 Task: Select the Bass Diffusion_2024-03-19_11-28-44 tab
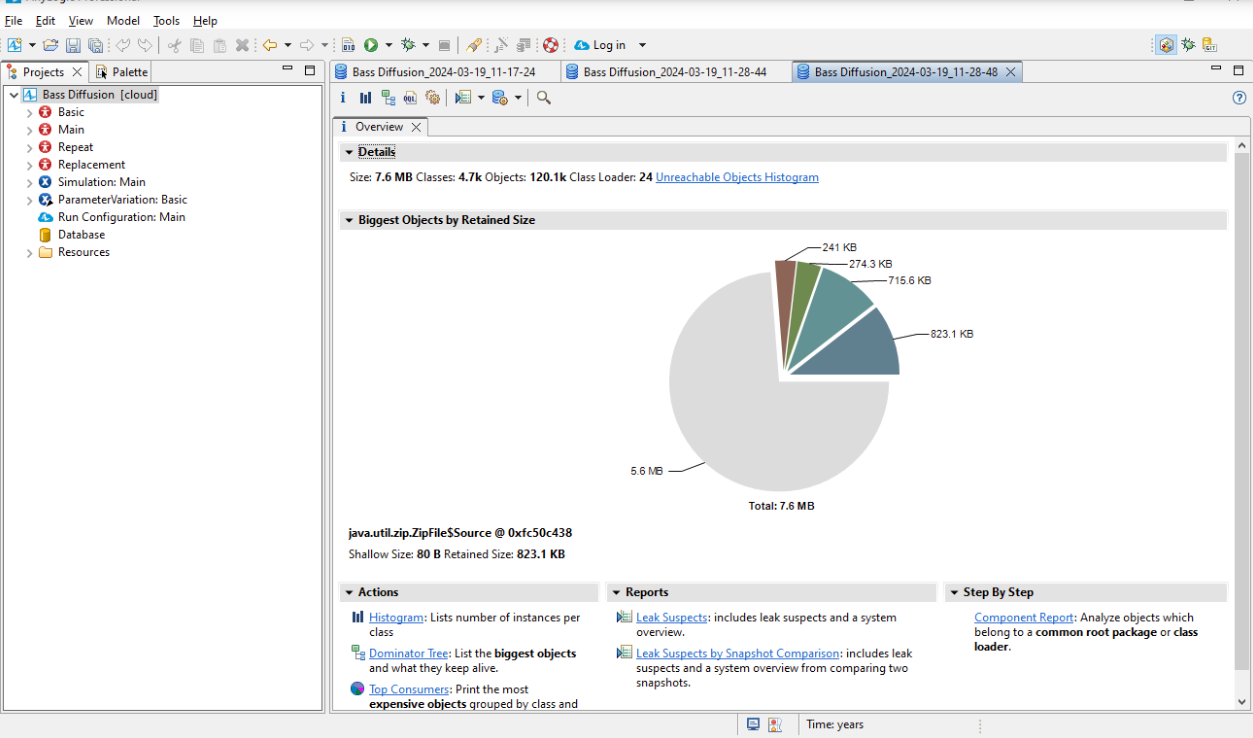[675, 72]
